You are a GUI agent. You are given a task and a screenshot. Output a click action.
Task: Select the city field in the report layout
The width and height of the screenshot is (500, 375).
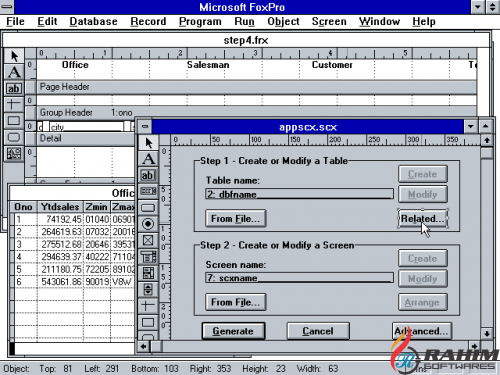click(x=86, y=127)
